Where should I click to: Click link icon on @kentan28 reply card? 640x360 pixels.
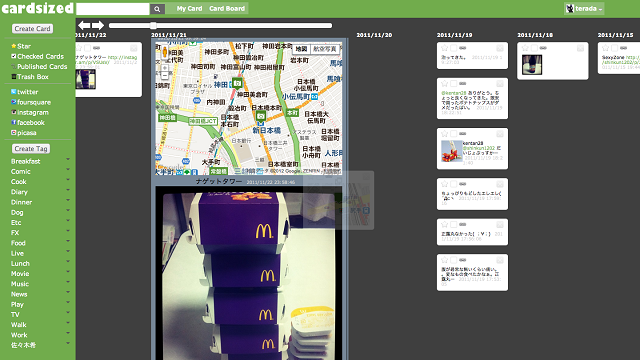point(462,84)
